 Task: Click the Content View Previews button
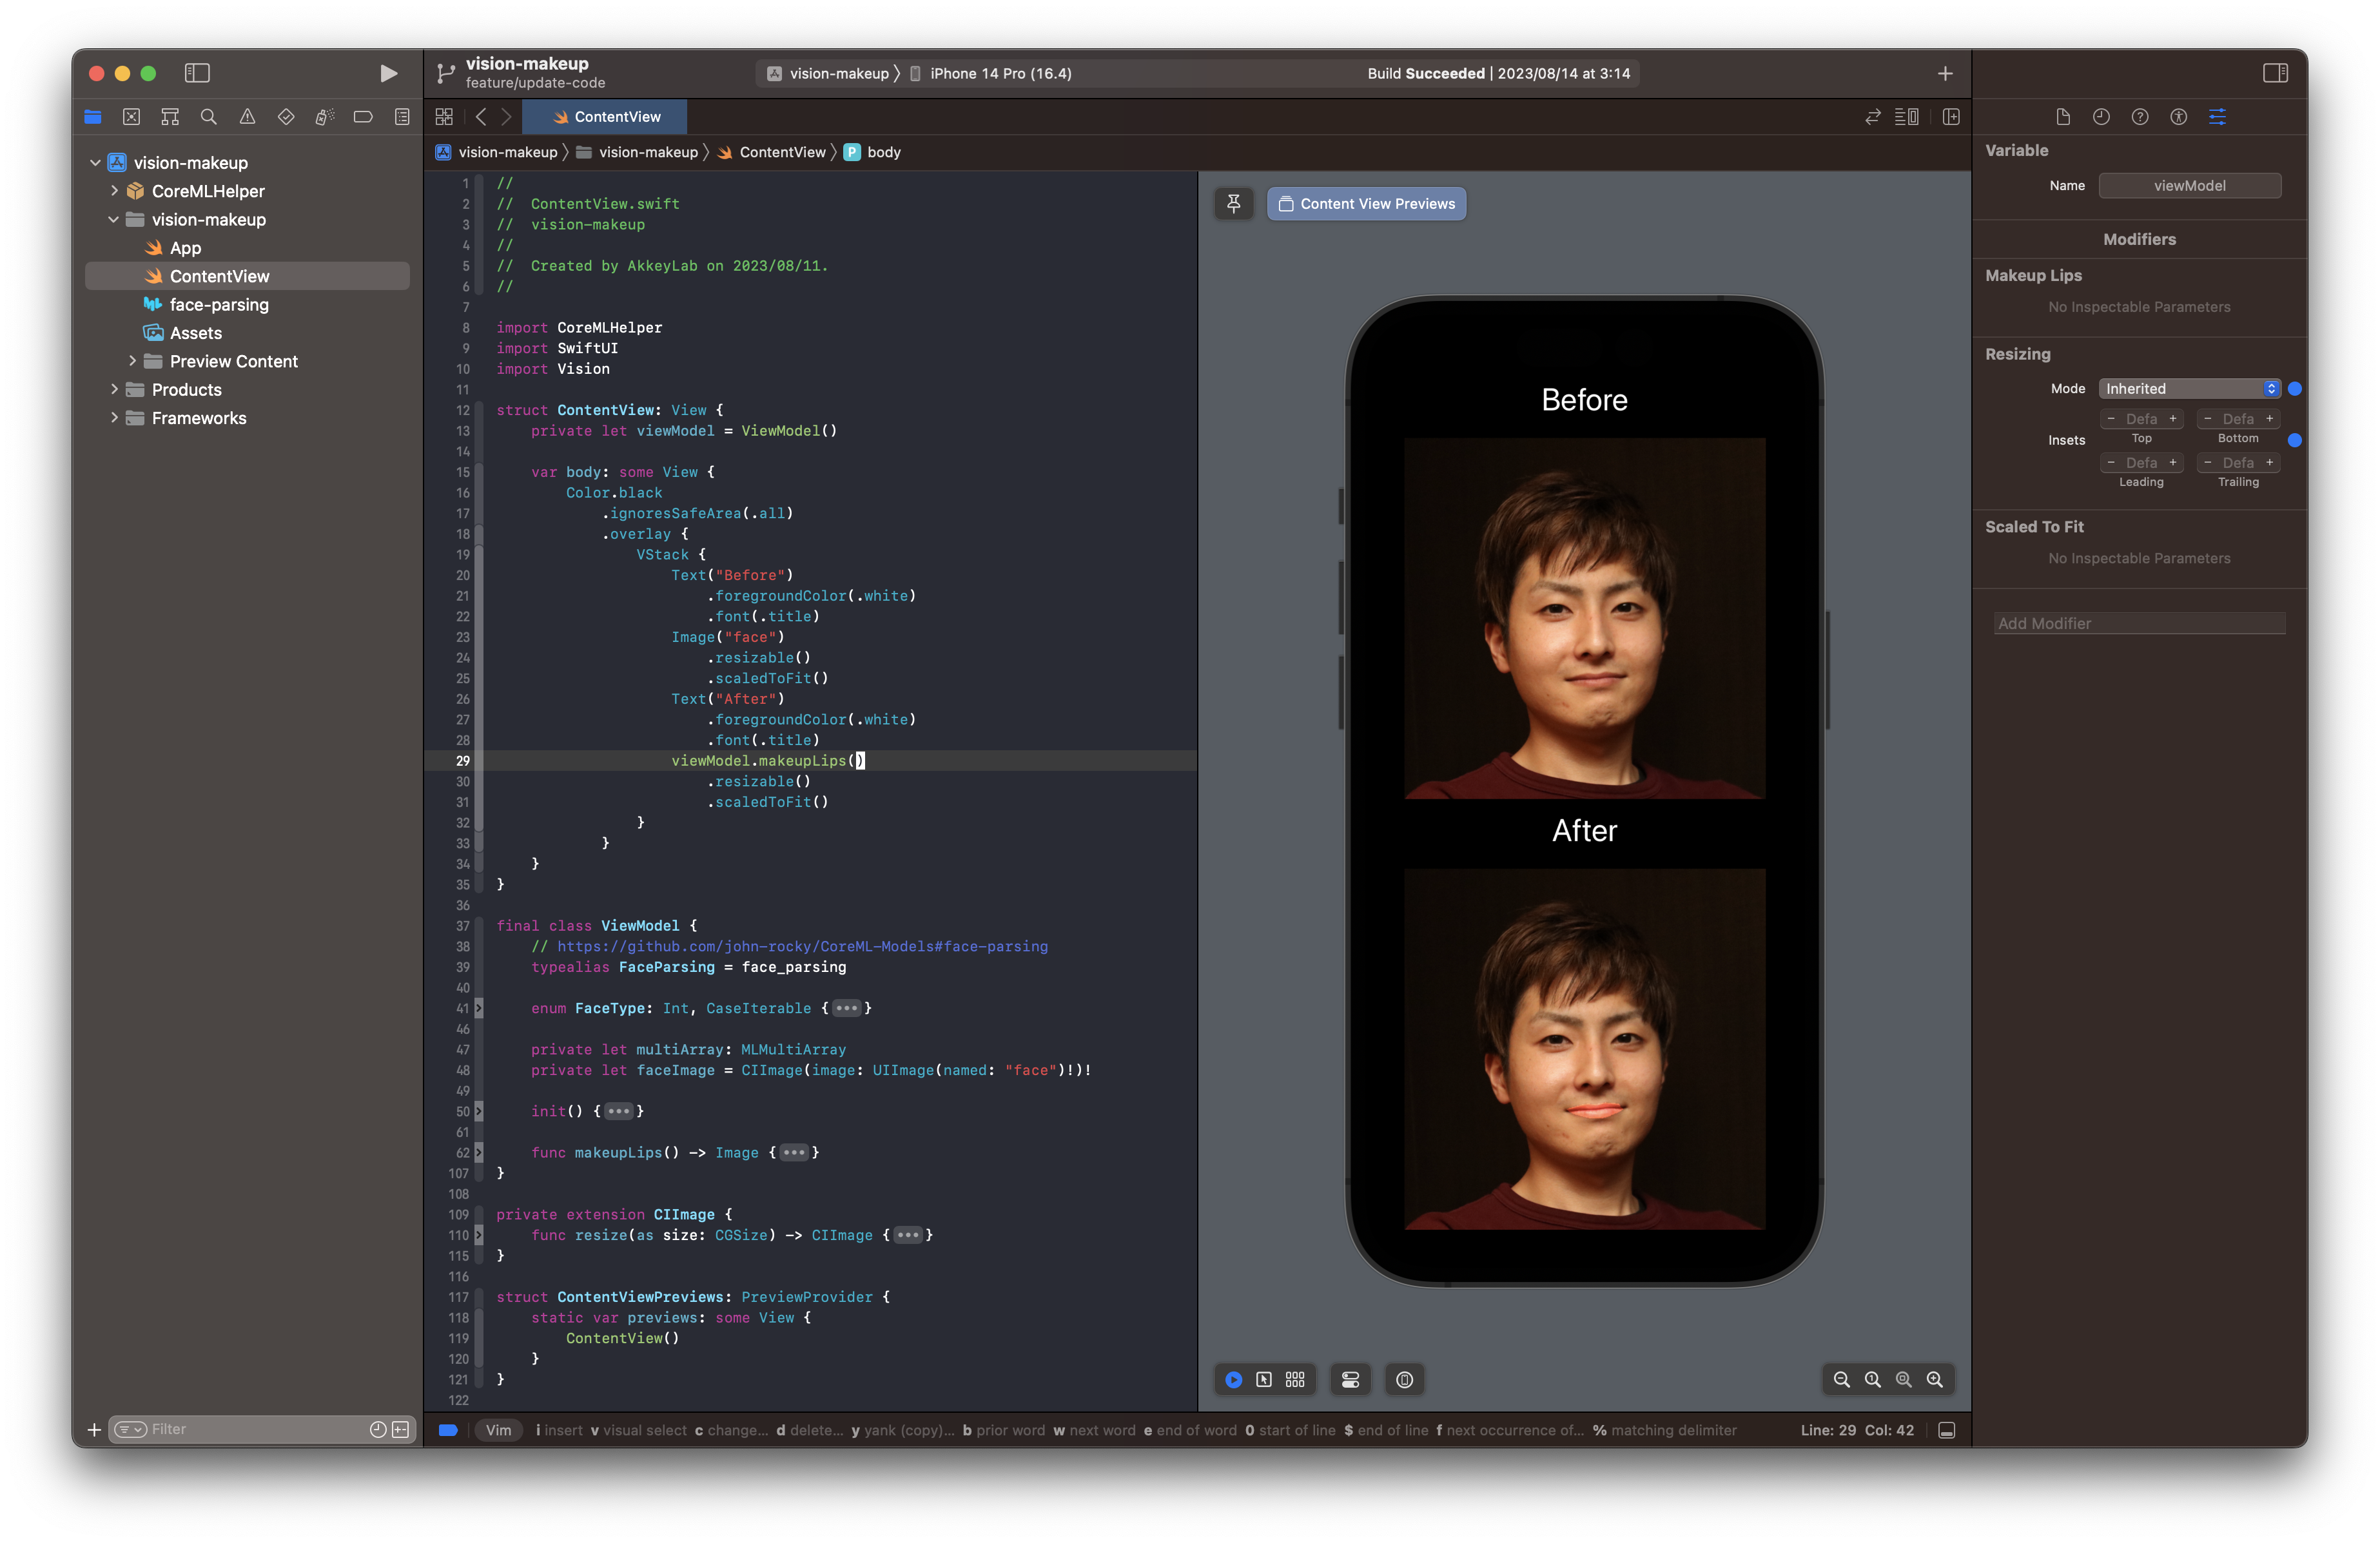click(1366, 203)
